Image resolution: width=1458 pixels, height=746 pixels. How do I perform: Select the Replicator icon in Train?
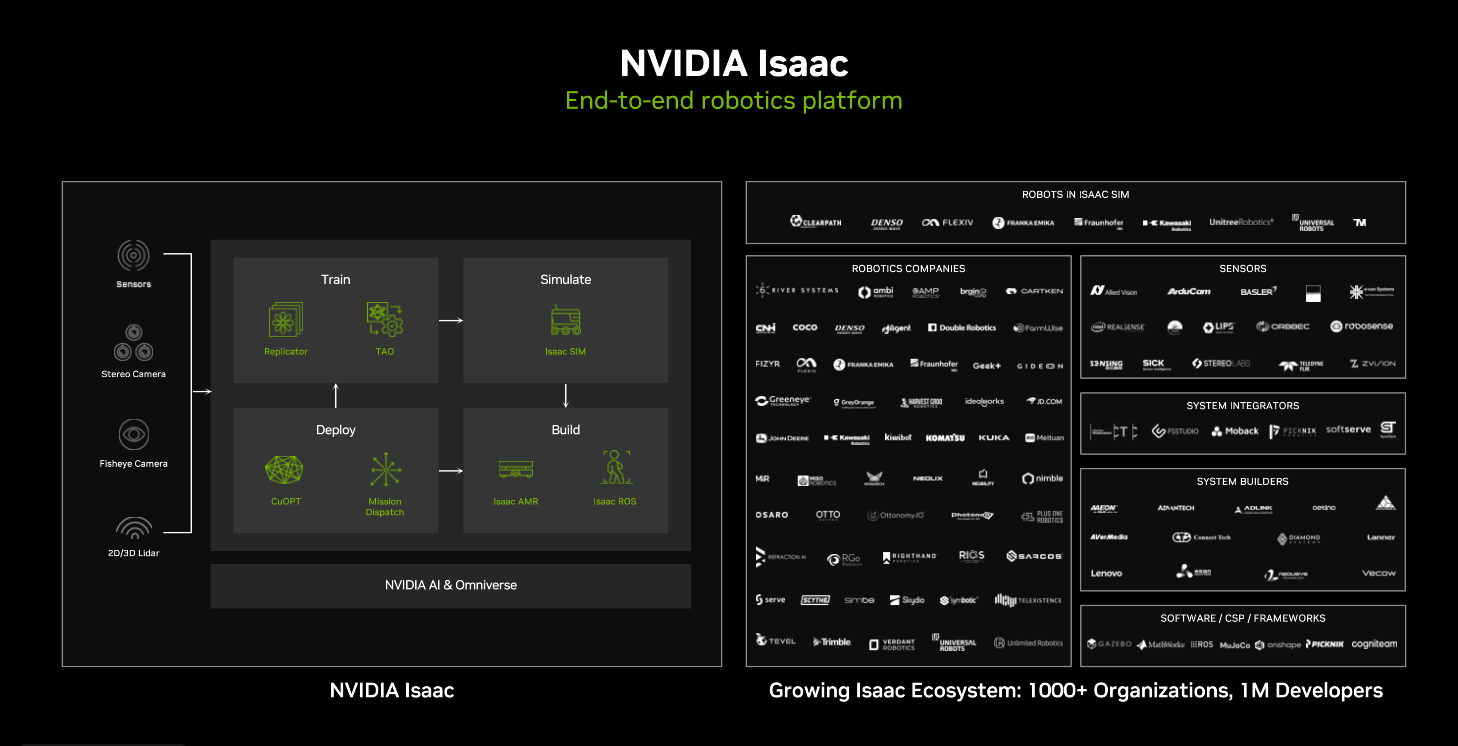click(286, 320)
